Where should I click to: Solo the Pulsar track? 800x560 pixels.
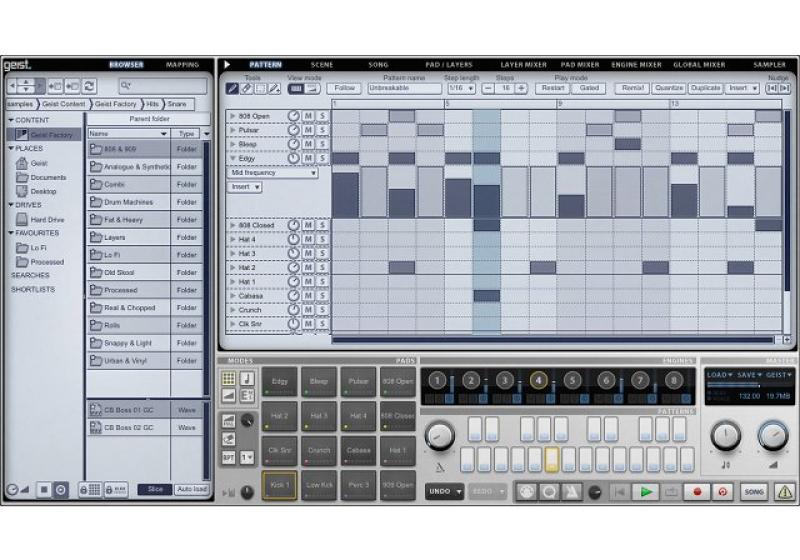[x=322, y=130]
